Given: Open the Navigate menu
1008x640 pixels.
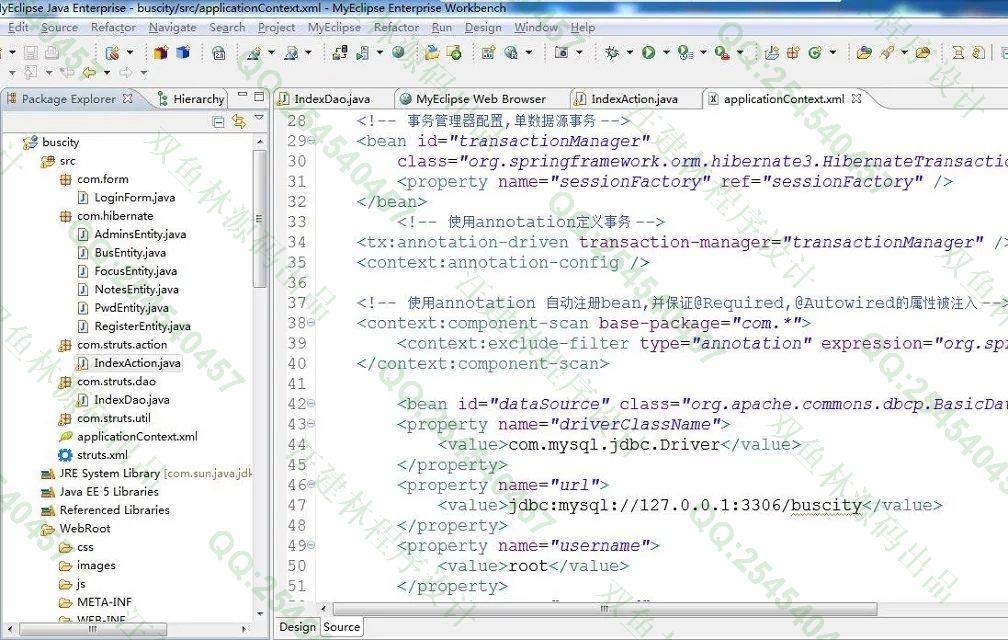Looking at the screenshot, I should click(x=172, y=28).
